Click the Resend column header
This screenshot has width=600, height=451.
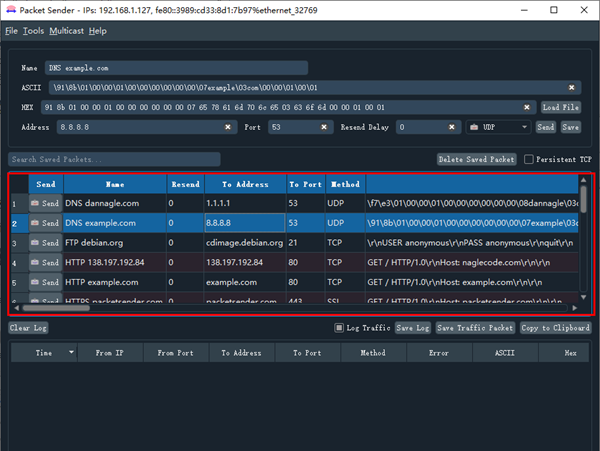tap(186, 184)
